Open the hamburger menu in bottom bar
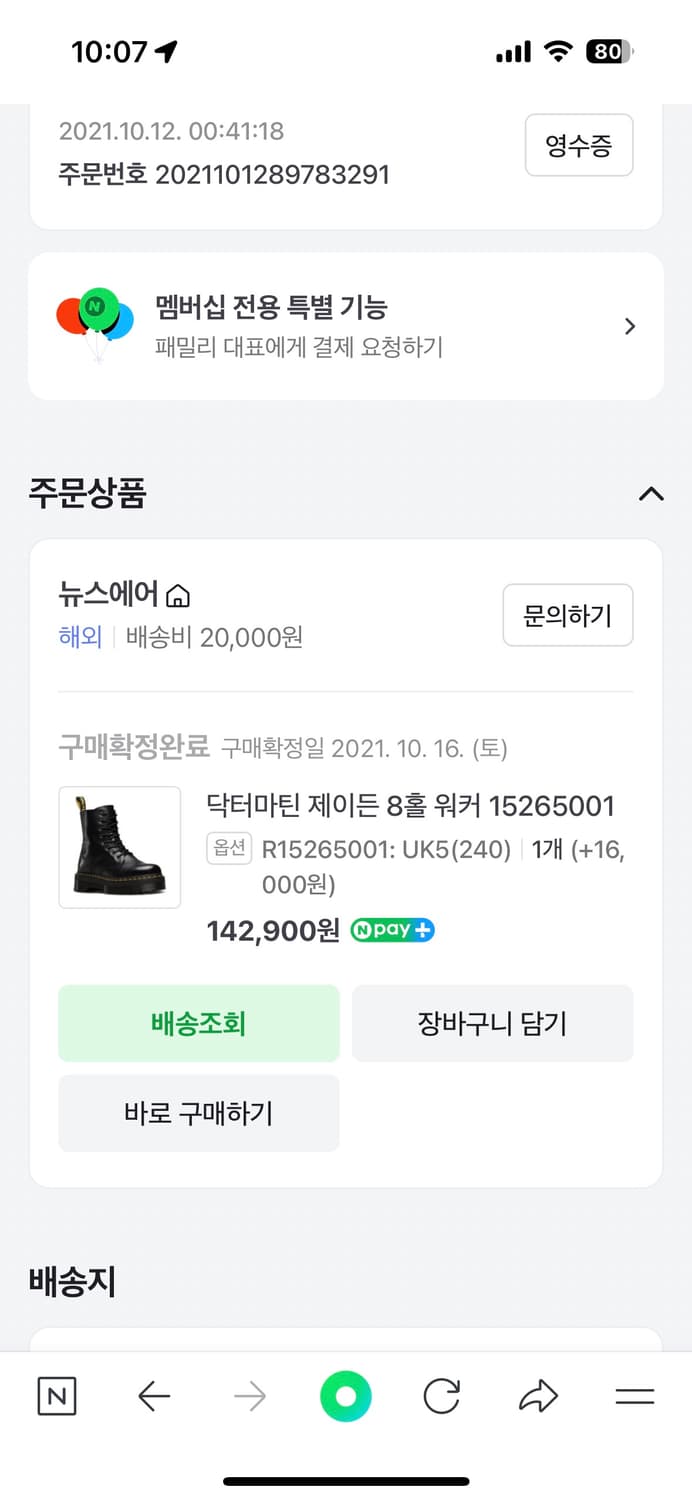692x1500 pixels. (x=634, y=1397)
